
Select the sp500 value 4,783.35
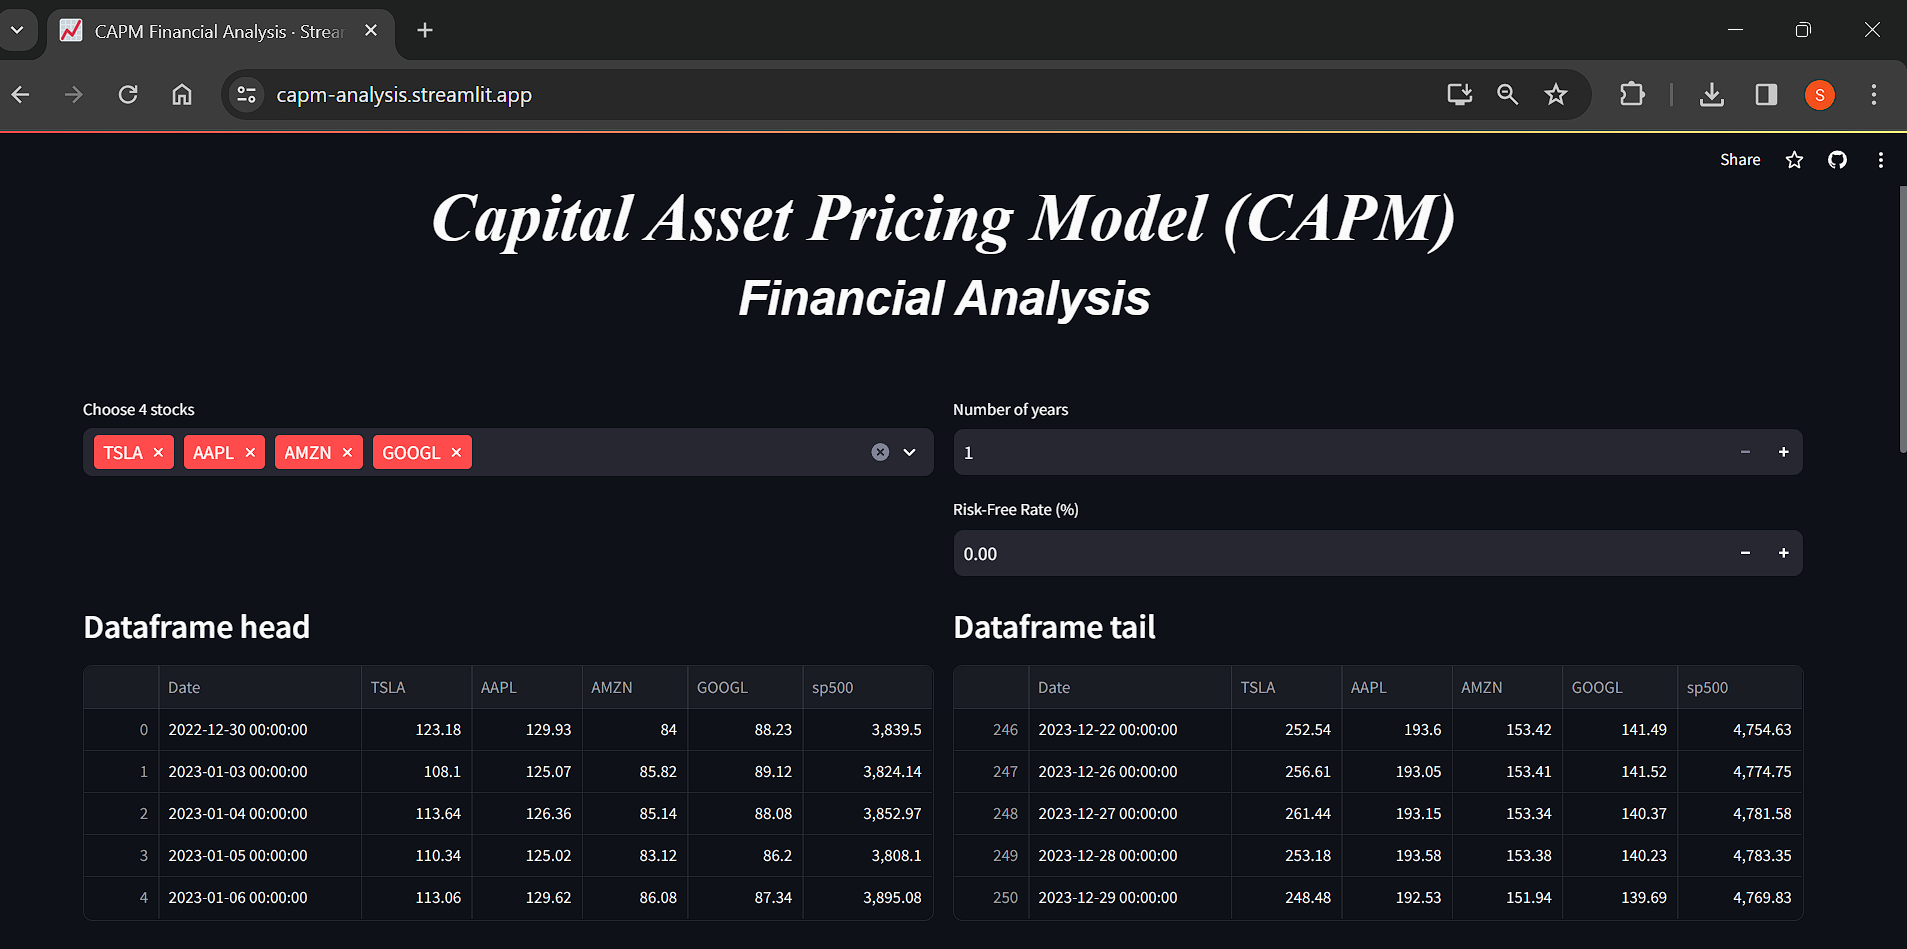pyautogui.click(x=1740, y=856)
